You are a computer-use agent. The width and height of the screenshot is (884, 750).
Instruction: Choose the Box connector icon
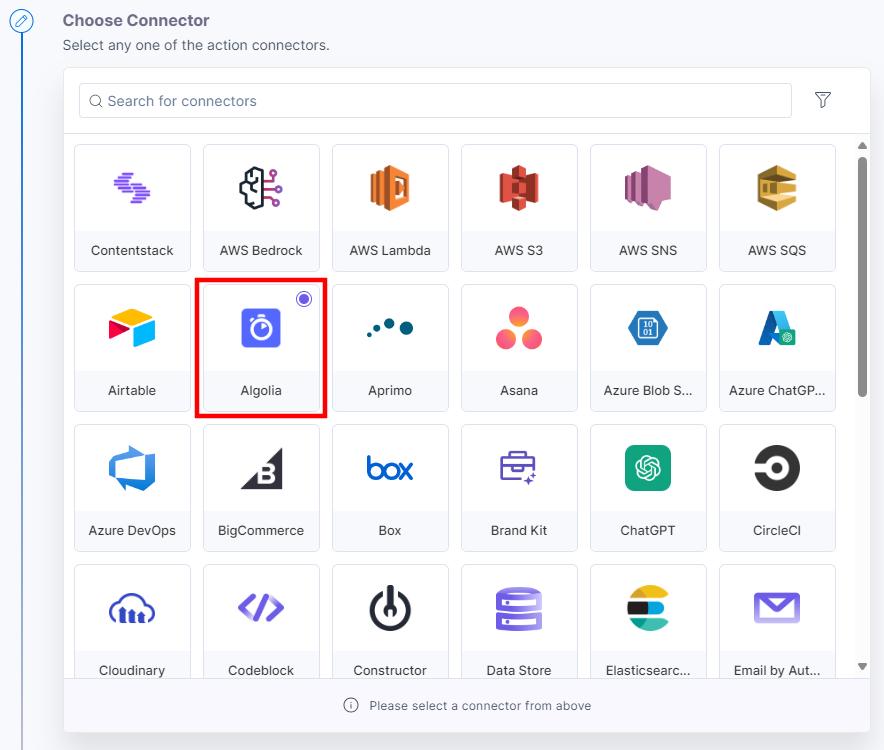pos(390,468)
